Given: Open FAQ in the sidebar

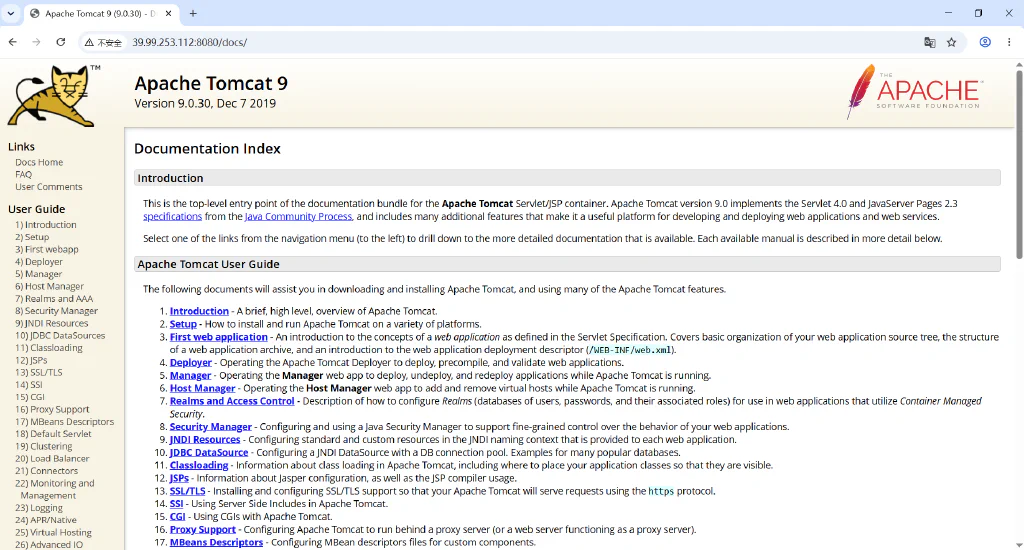Looking at the screenshot, I should (24, 174).
